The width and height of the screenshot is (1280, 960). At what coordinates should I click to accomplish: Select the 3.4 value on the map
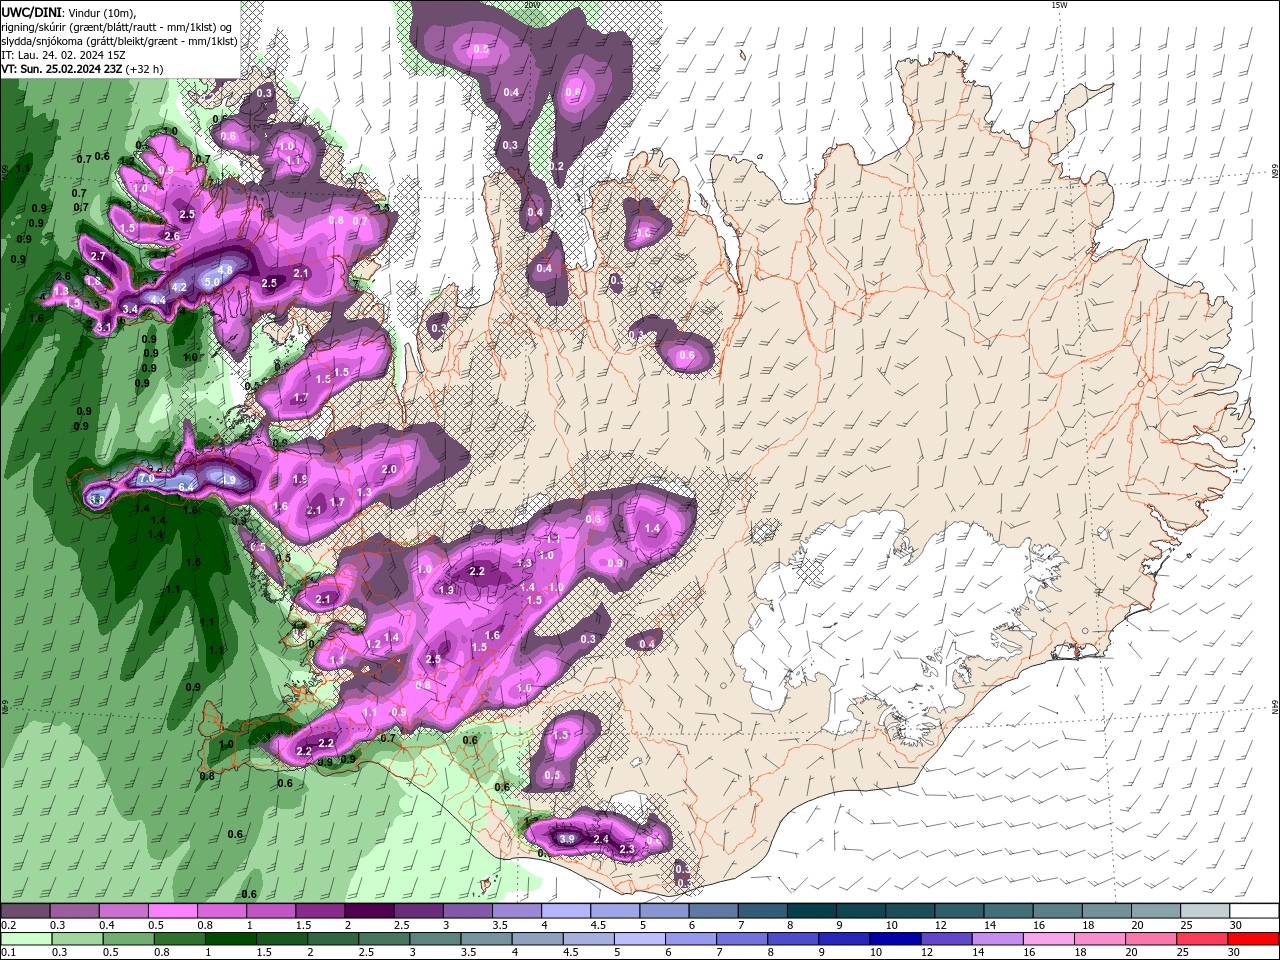coord(130,309)
